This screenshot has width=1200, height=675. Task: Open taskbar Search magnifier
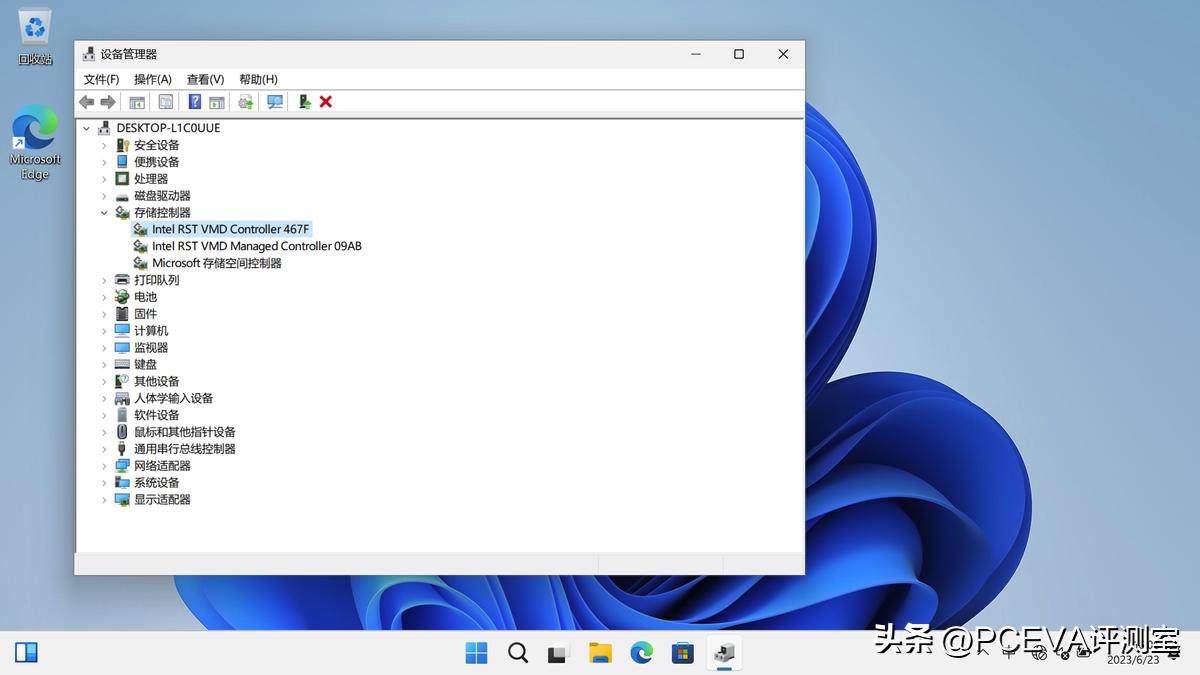[x=518, y=653]
